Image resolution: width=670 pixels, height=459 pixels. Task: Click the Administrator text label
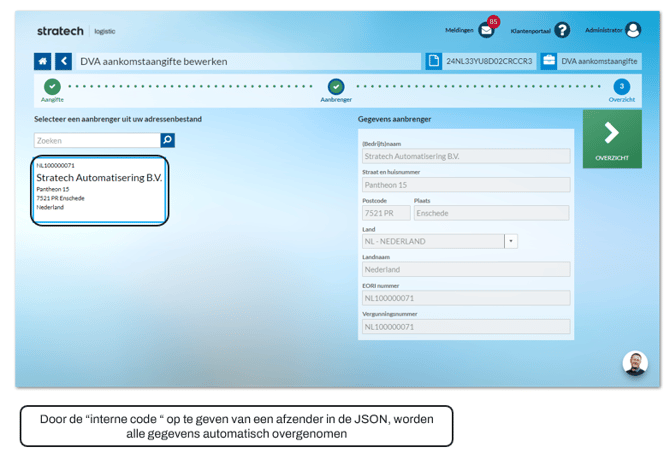click(603, 30)
